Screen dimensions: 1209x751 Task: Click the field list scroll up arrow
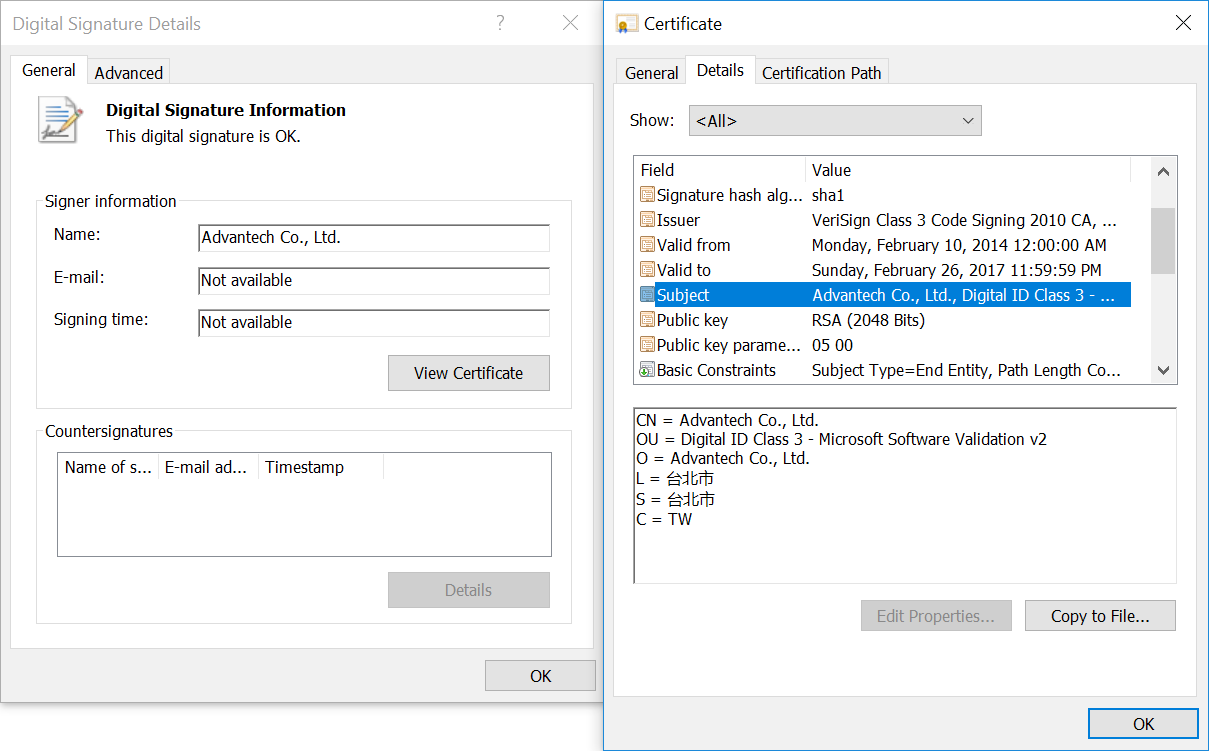coord(1163,171)
